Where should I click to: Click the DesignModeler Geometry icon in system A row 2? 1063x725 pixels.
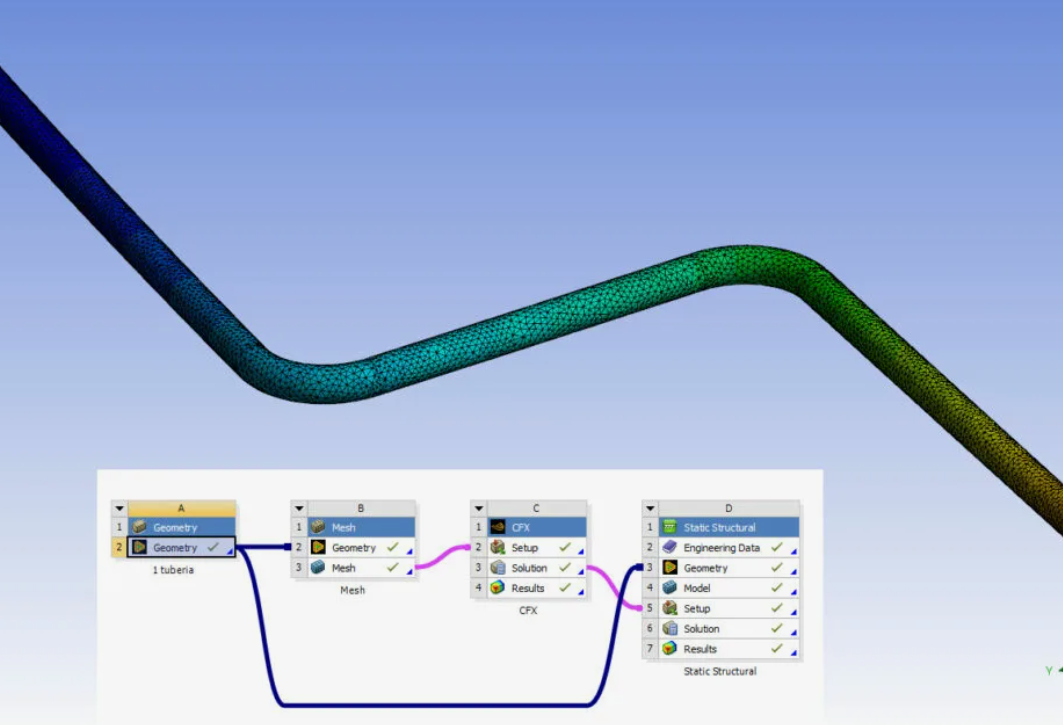(140, 547)
